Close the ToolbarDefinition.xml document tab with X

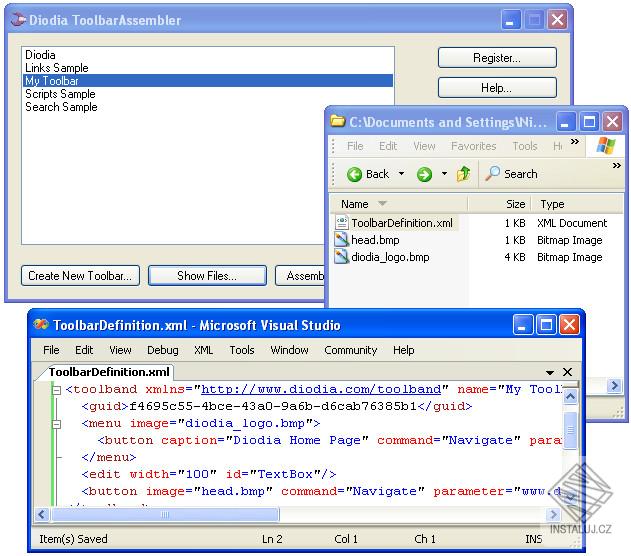[567, 372]
